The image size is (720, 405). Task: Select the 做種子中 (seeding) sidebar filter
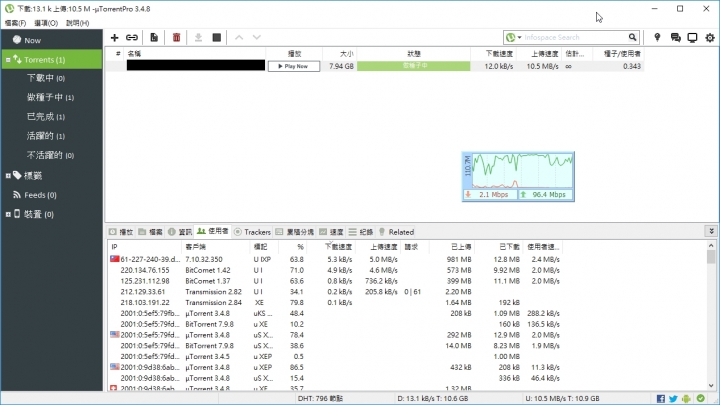(x=45, y=97)
